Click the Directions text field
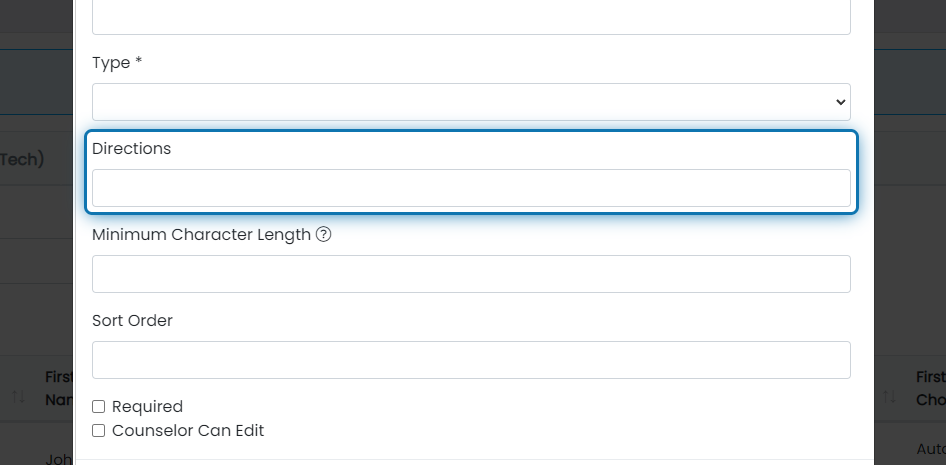The height and width of the screenshot is (465, 946). click(x=471, y=188)
